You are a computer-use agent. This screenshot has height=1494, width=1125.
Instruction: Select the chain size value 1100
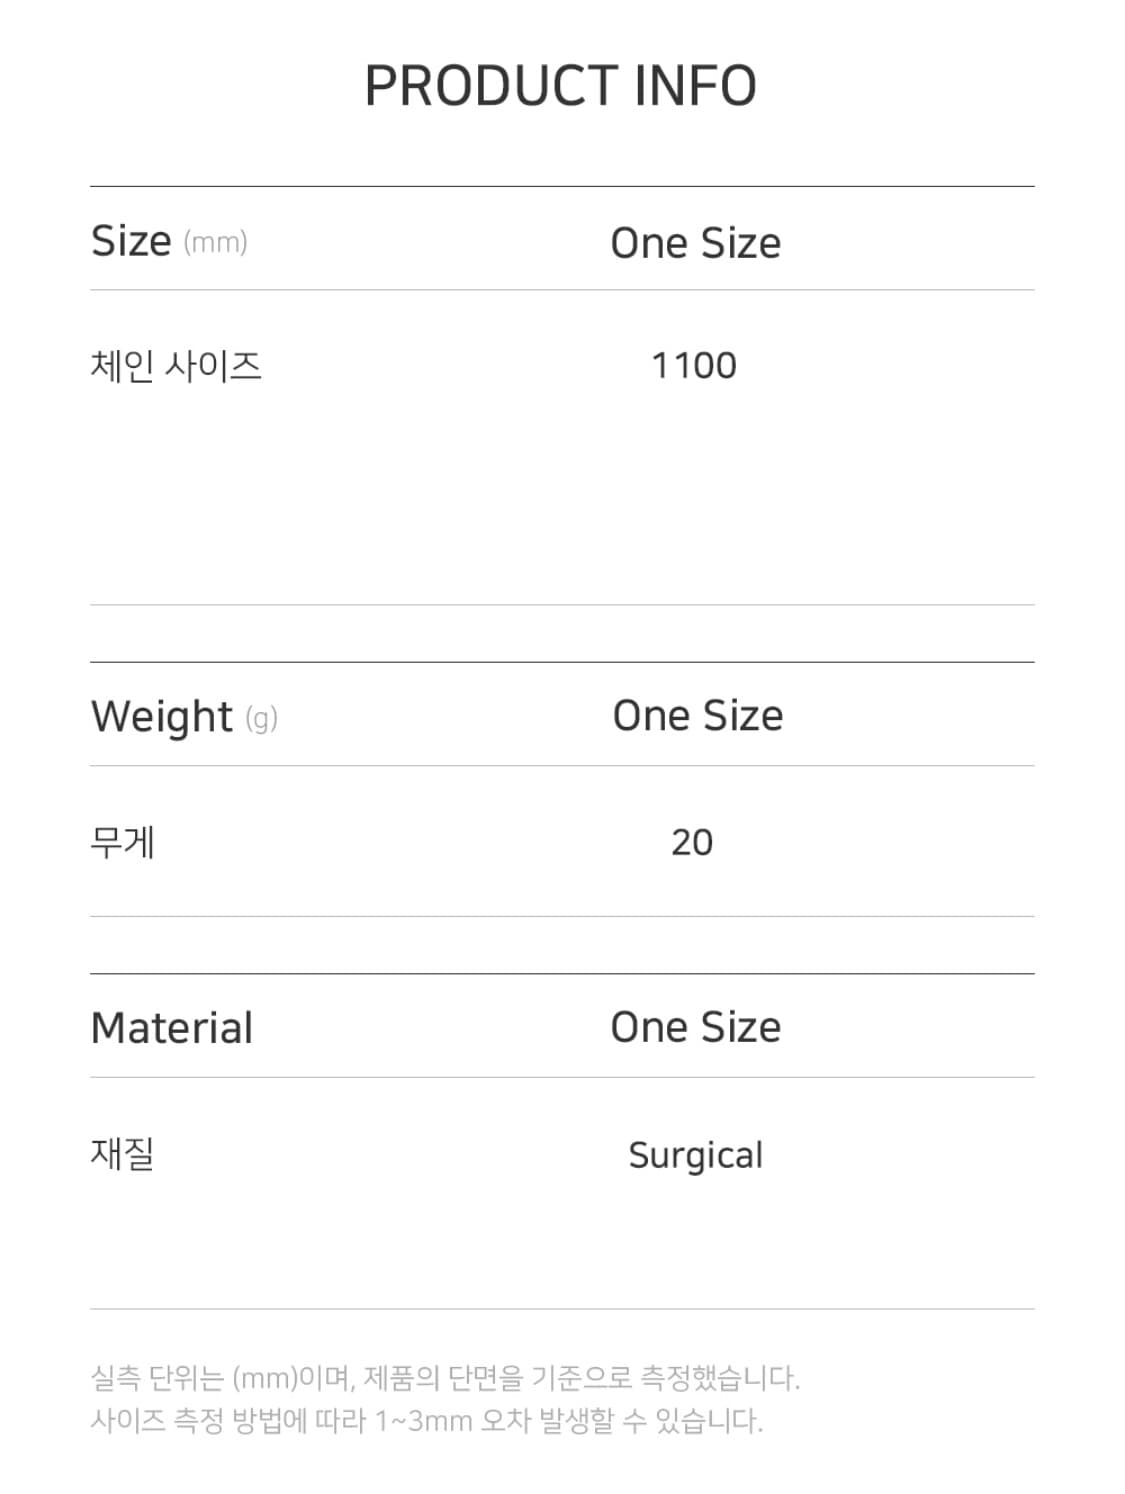[x=693, y=366]
